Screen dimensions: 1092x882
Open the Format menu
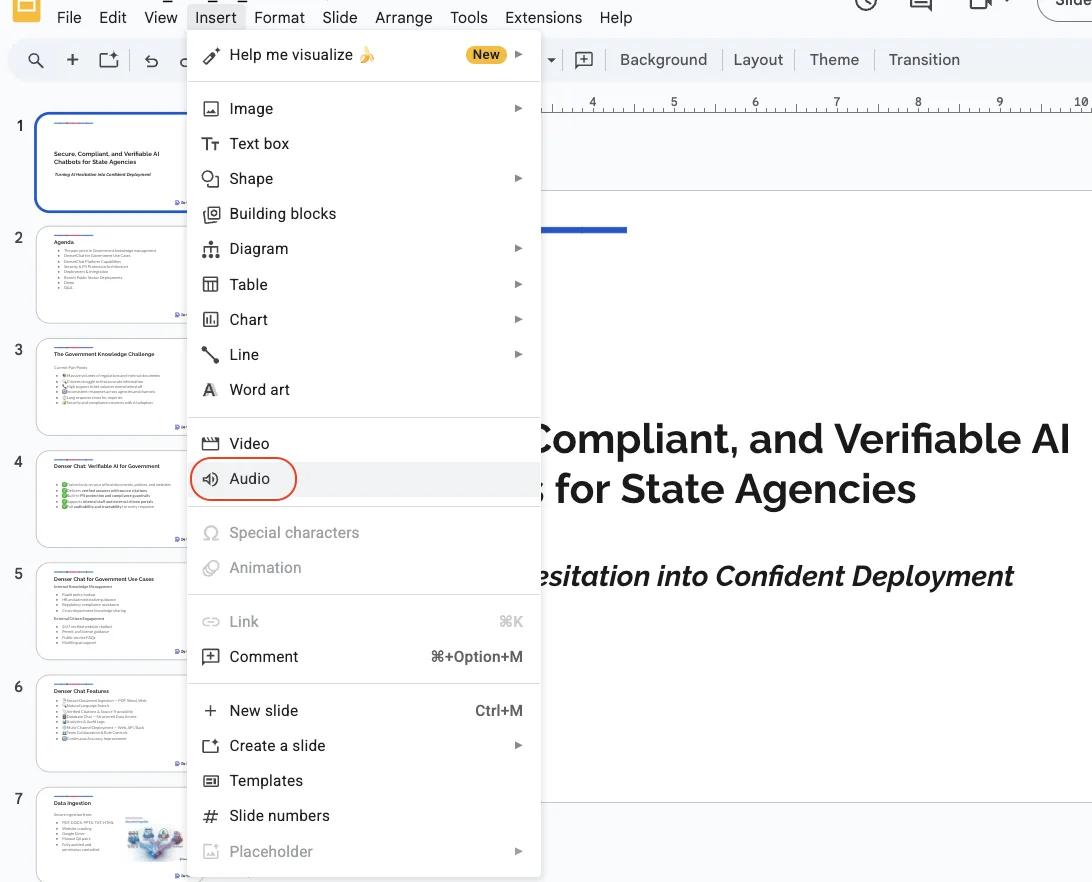279,17
